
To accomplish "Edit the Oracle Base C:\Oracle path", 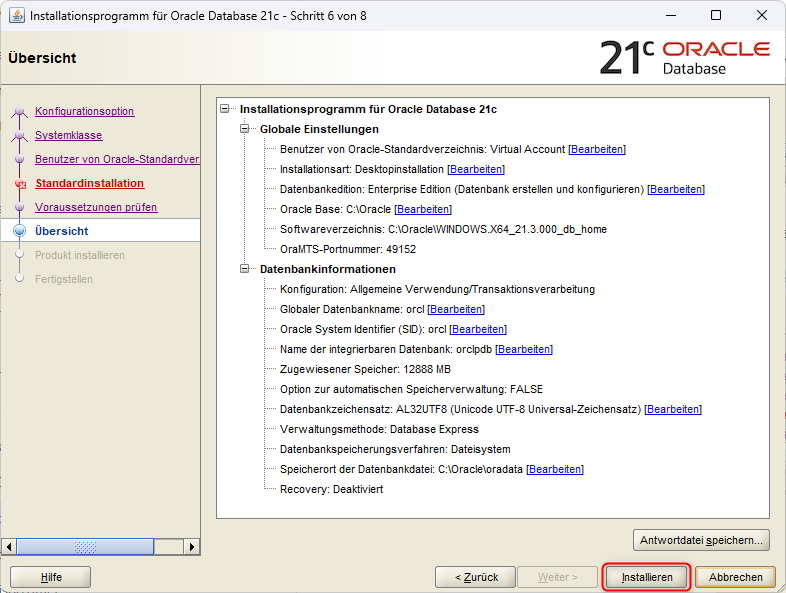I will click(423, 210).
